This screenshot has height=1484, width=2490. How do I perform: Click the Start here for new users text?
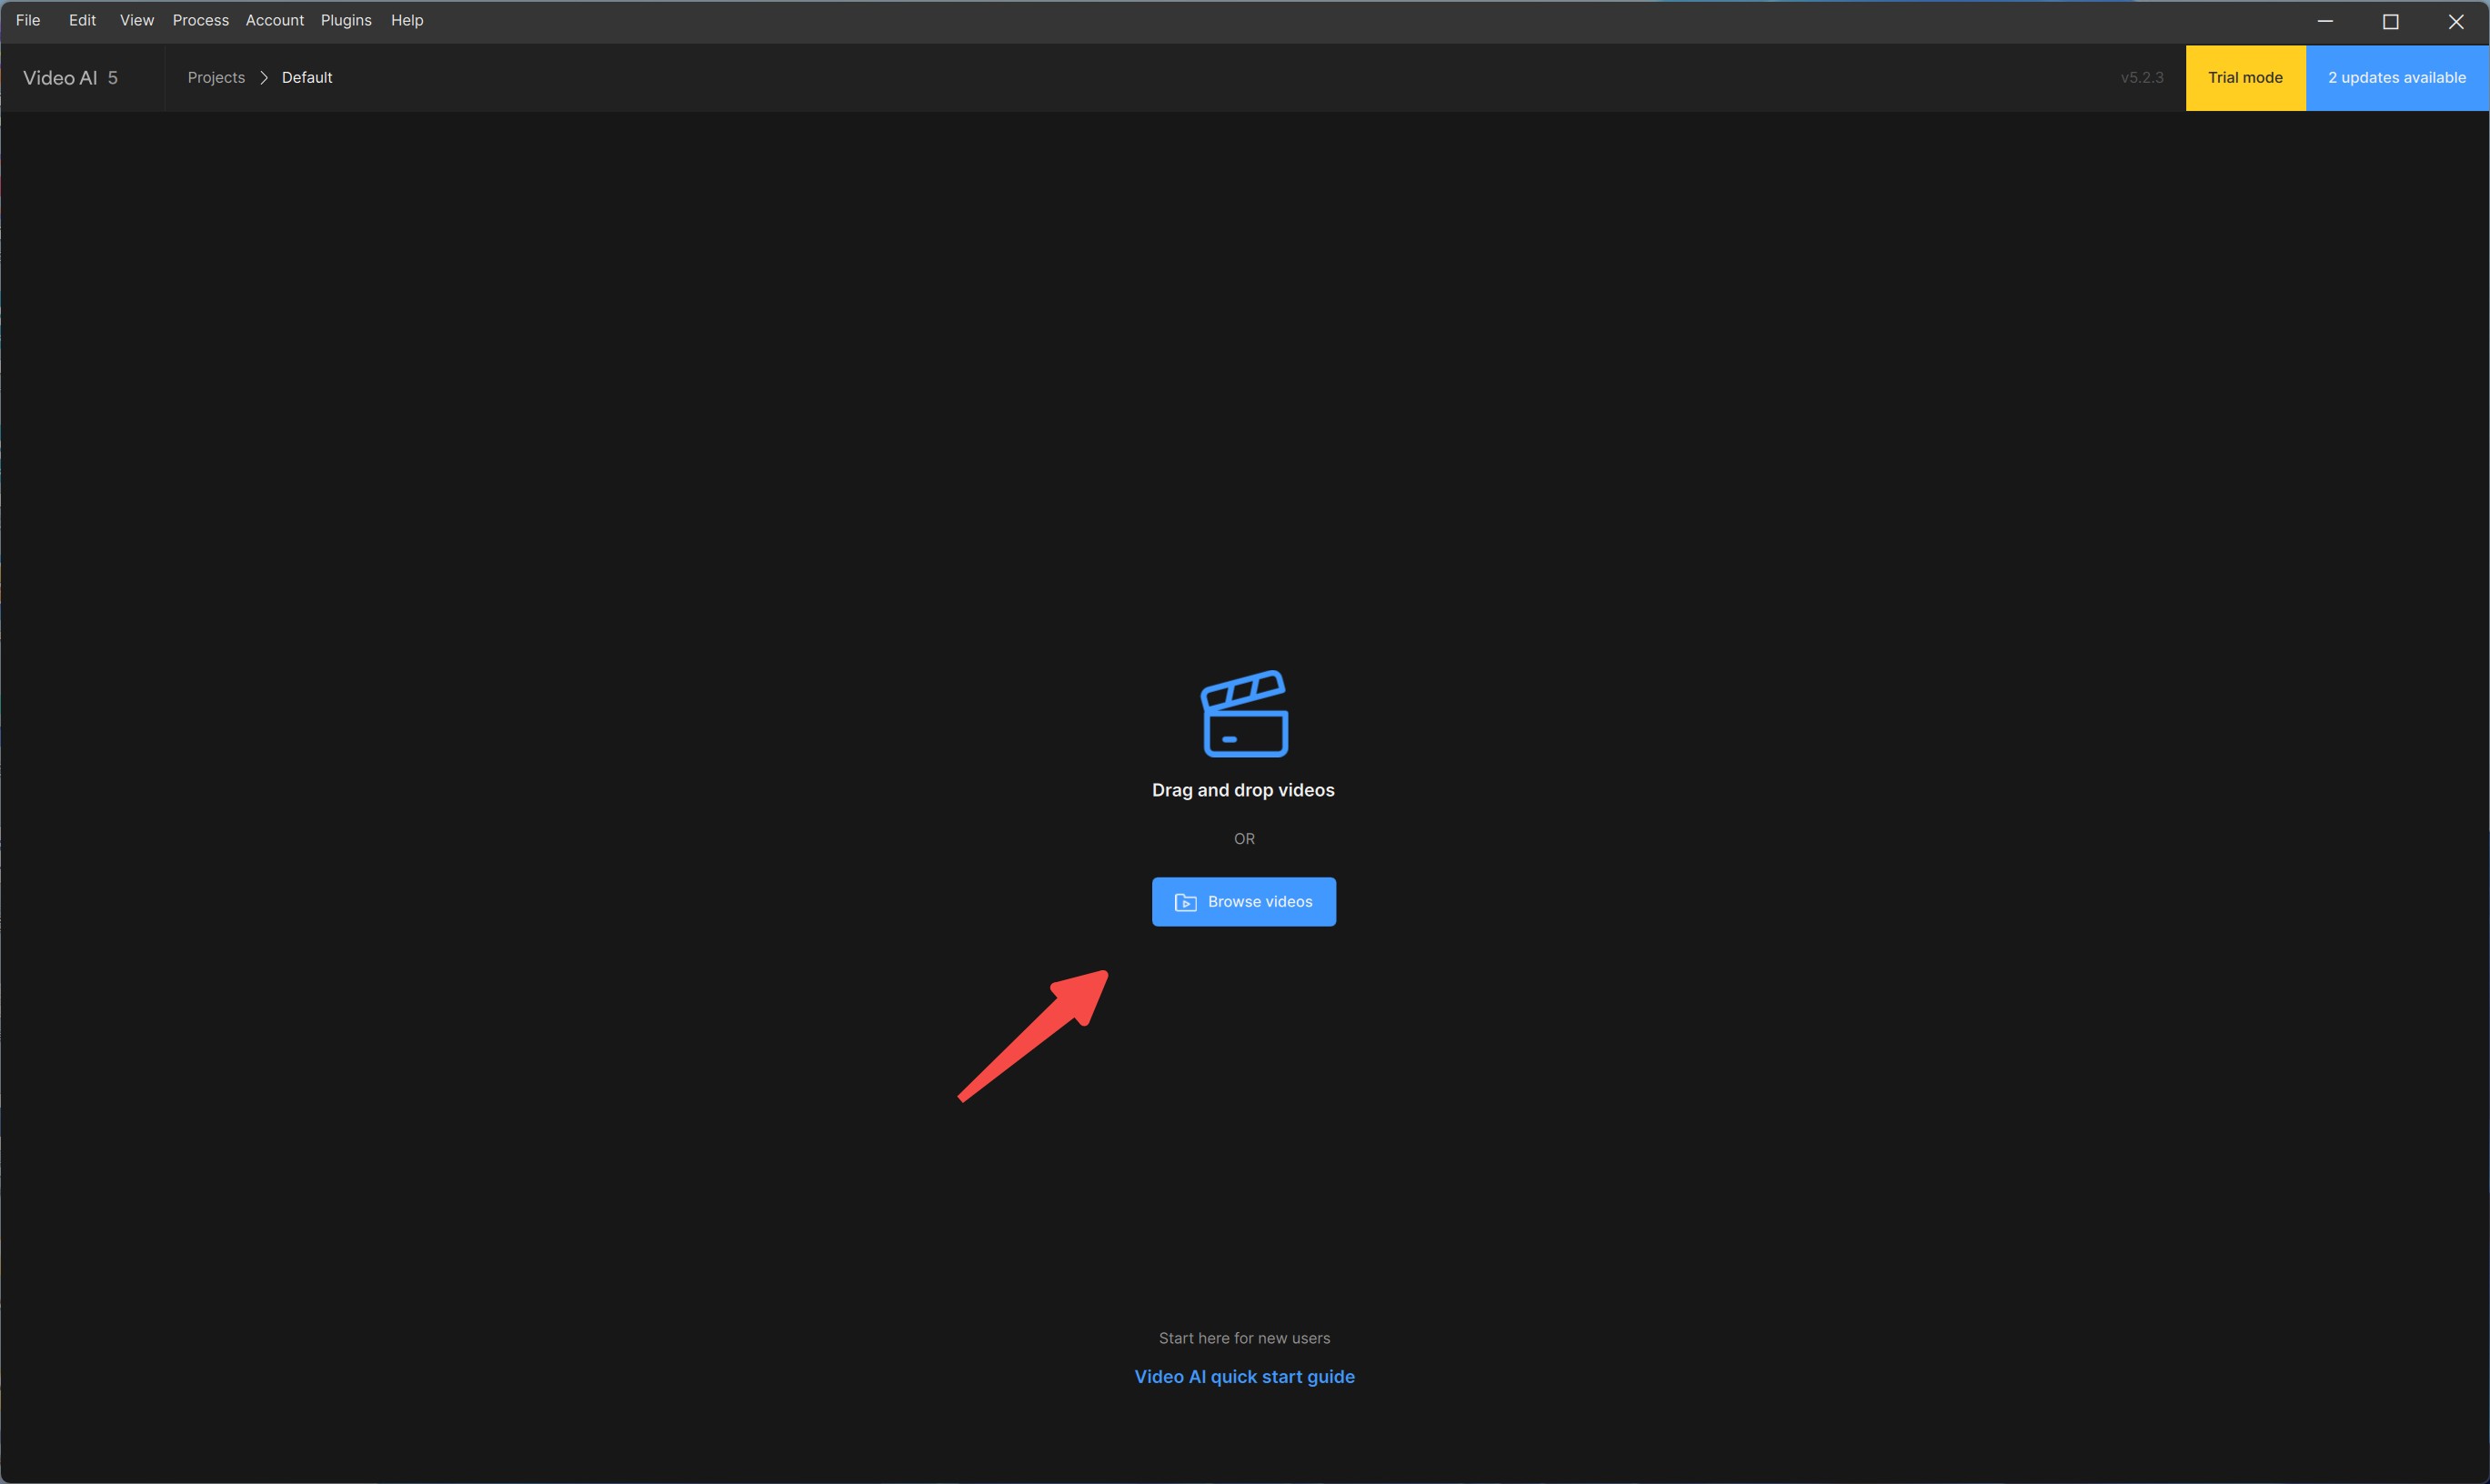(x=1244, y=1338)
